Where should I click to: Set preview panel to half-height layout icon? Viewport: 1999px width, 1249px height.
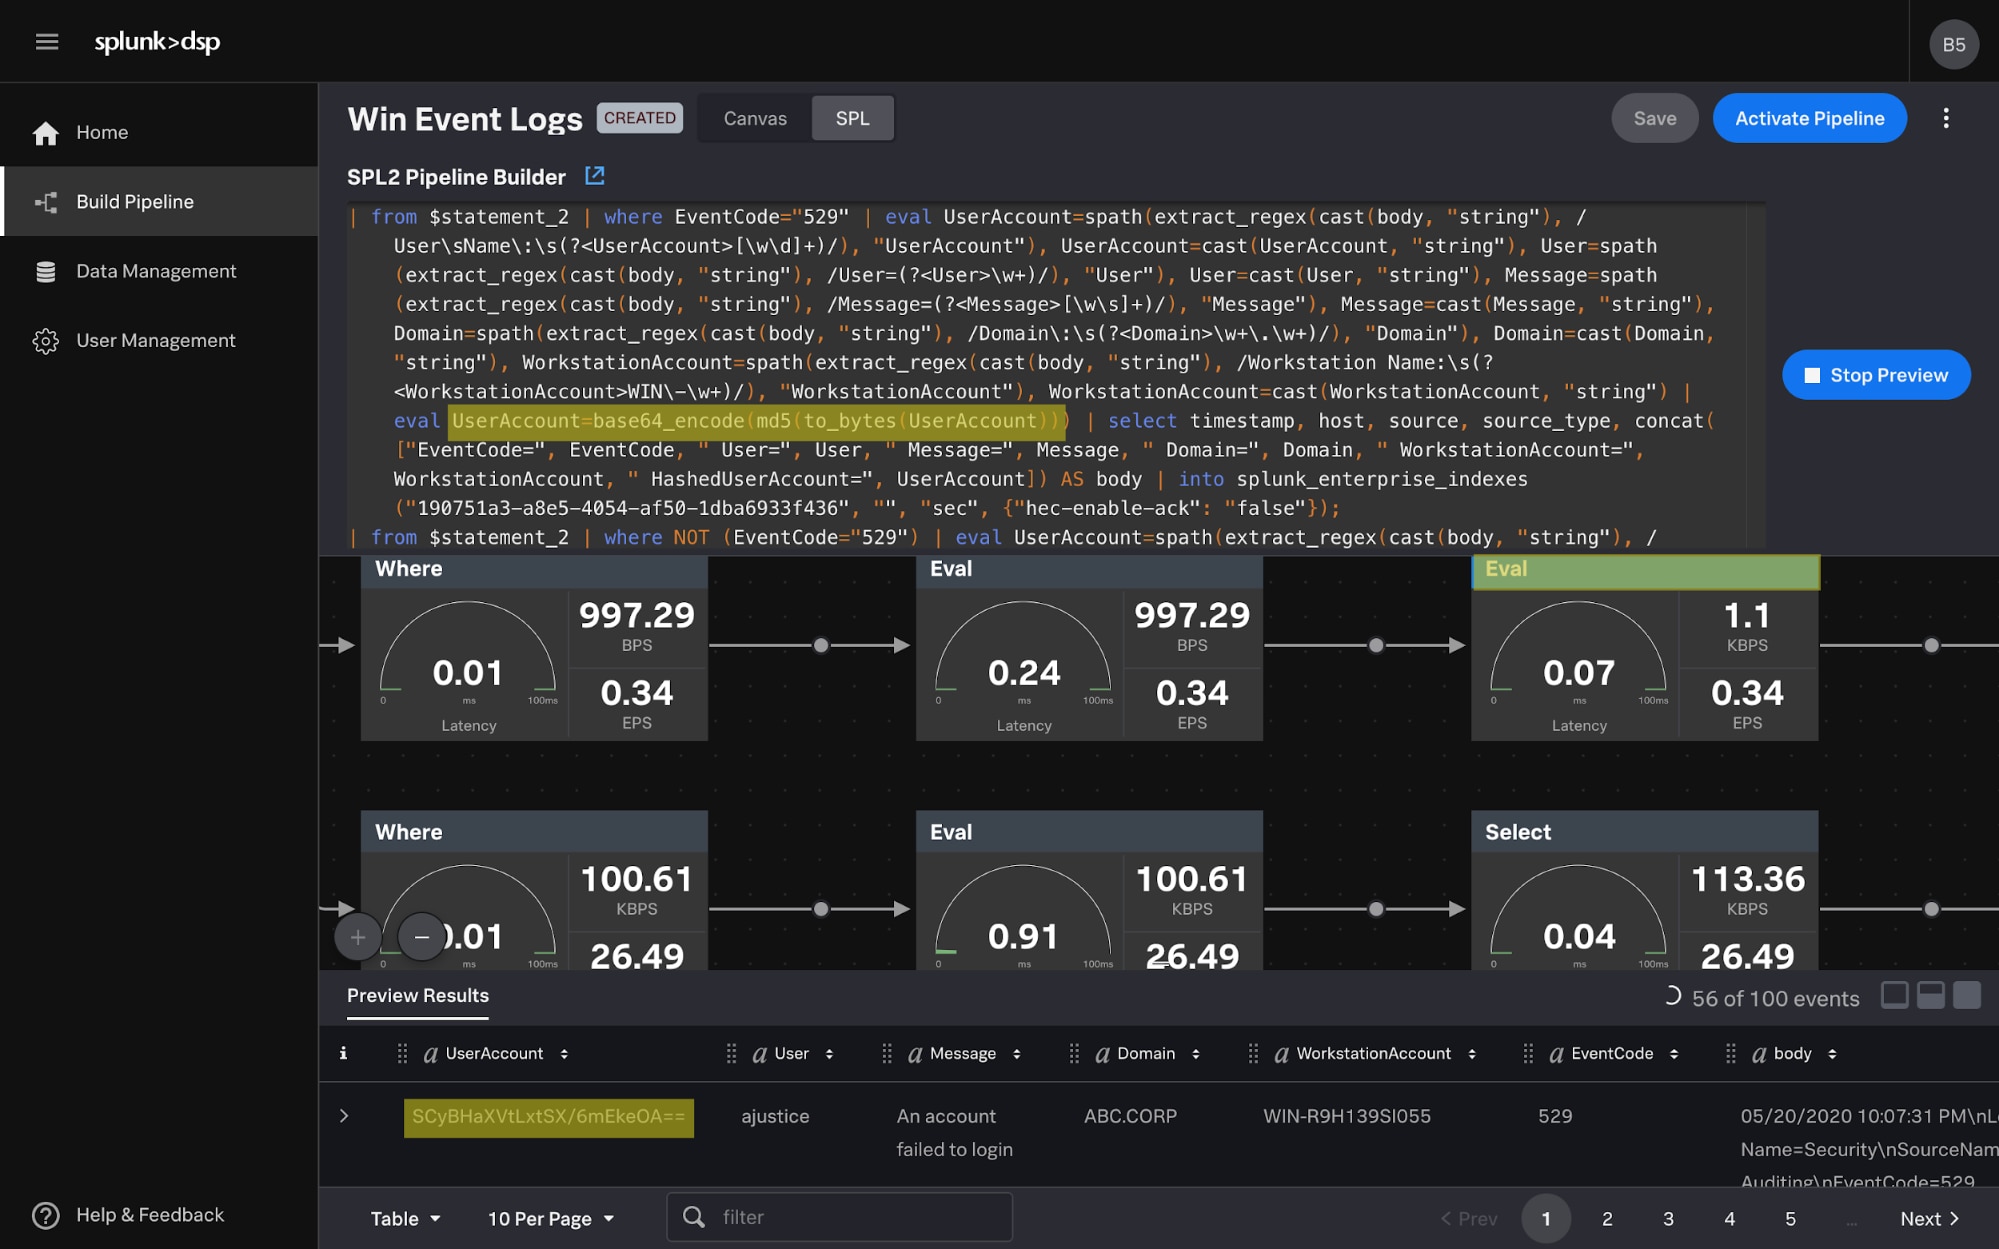coord(1930,995)
